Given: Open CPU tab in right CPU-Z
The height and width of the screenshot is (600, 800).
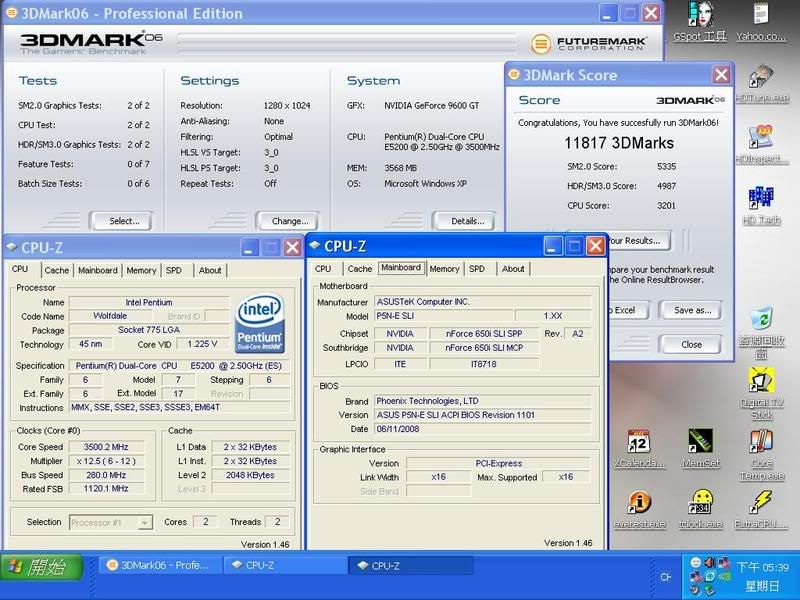Looking at the screenshot, I should tap(323, 269).
